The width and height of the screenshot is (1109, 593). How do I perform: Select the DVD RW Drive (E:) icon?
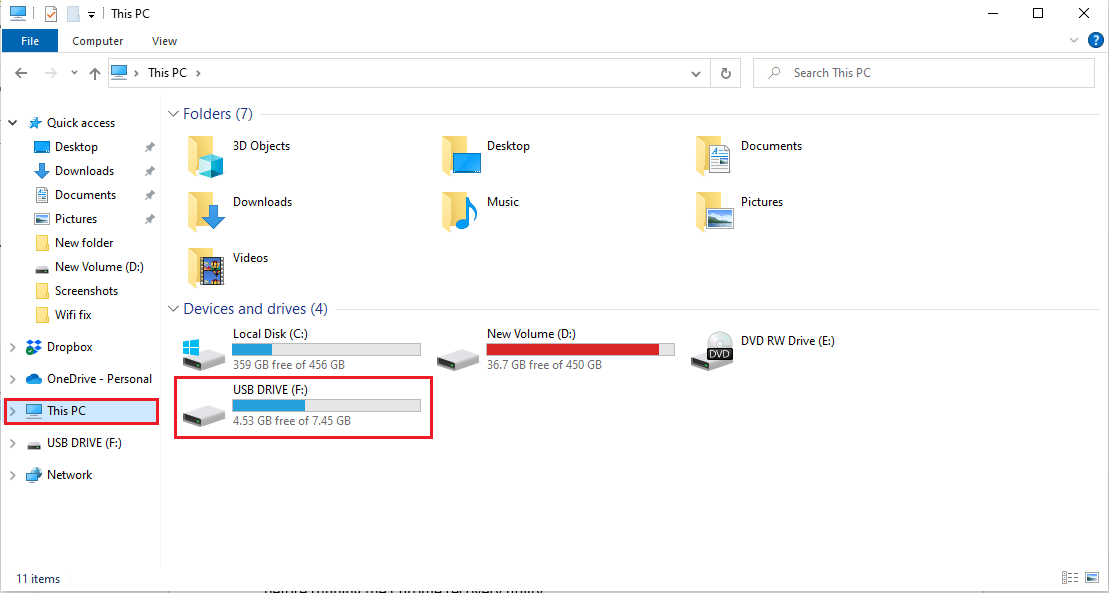(x=712, y=351)
